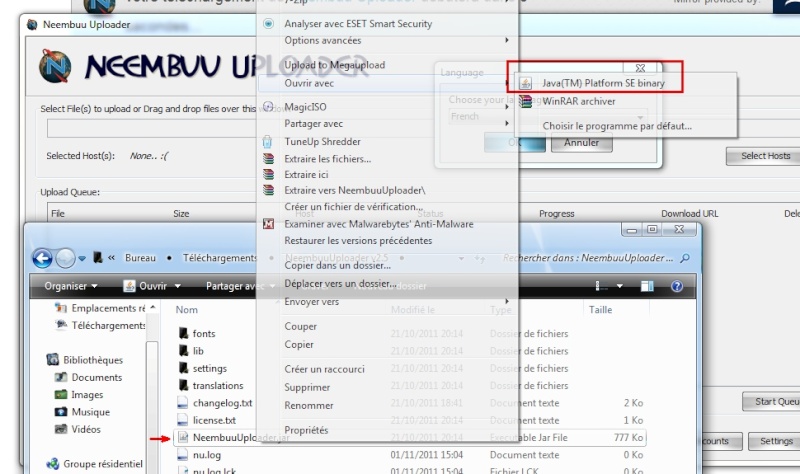Open Organiser dropdown in Explorer toolbar

coord(70,286)
